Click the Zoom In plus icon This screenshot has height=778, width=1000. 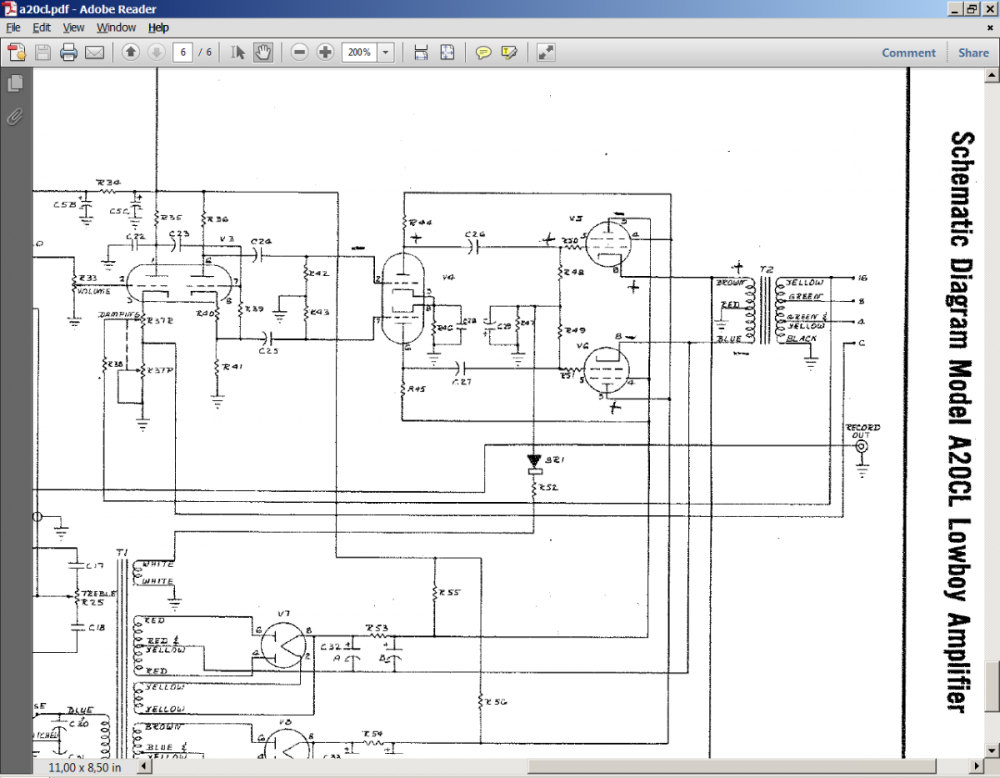(x=326, y=52)
